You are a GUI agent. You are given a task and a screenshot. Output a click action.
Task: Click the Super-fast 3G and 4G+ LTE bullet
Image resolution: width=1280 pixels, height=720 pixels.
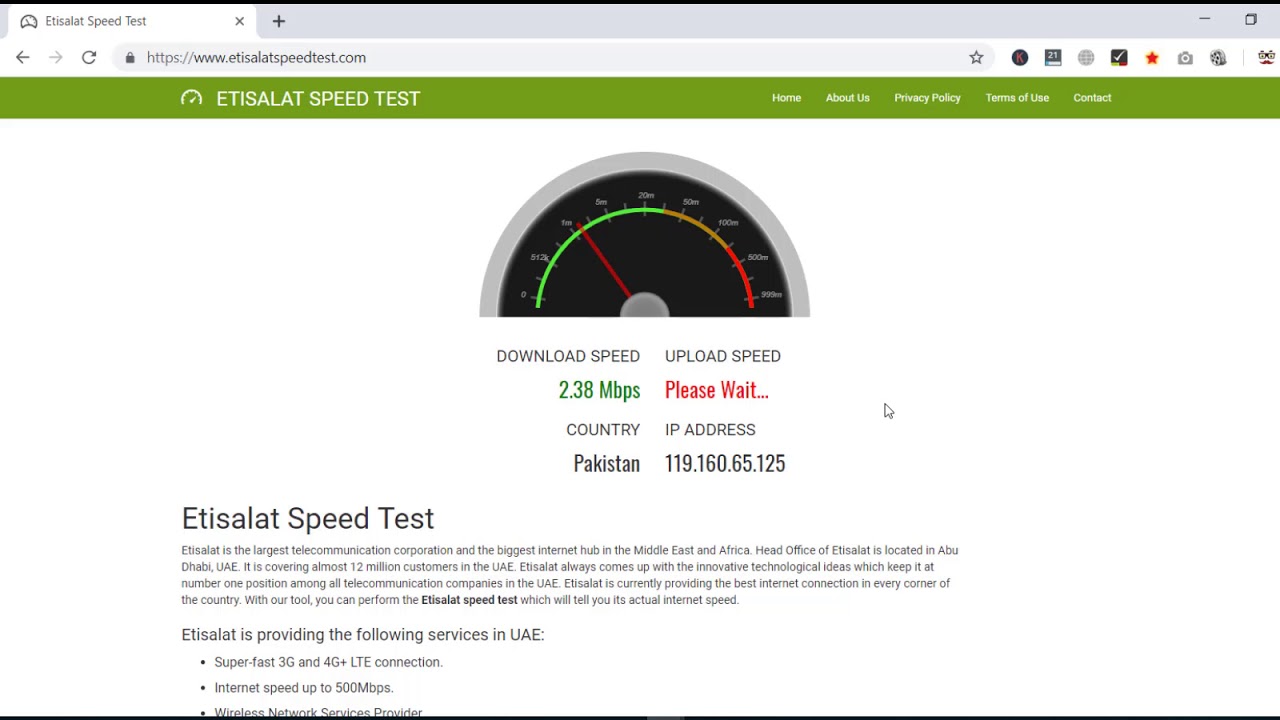[328, 662]
